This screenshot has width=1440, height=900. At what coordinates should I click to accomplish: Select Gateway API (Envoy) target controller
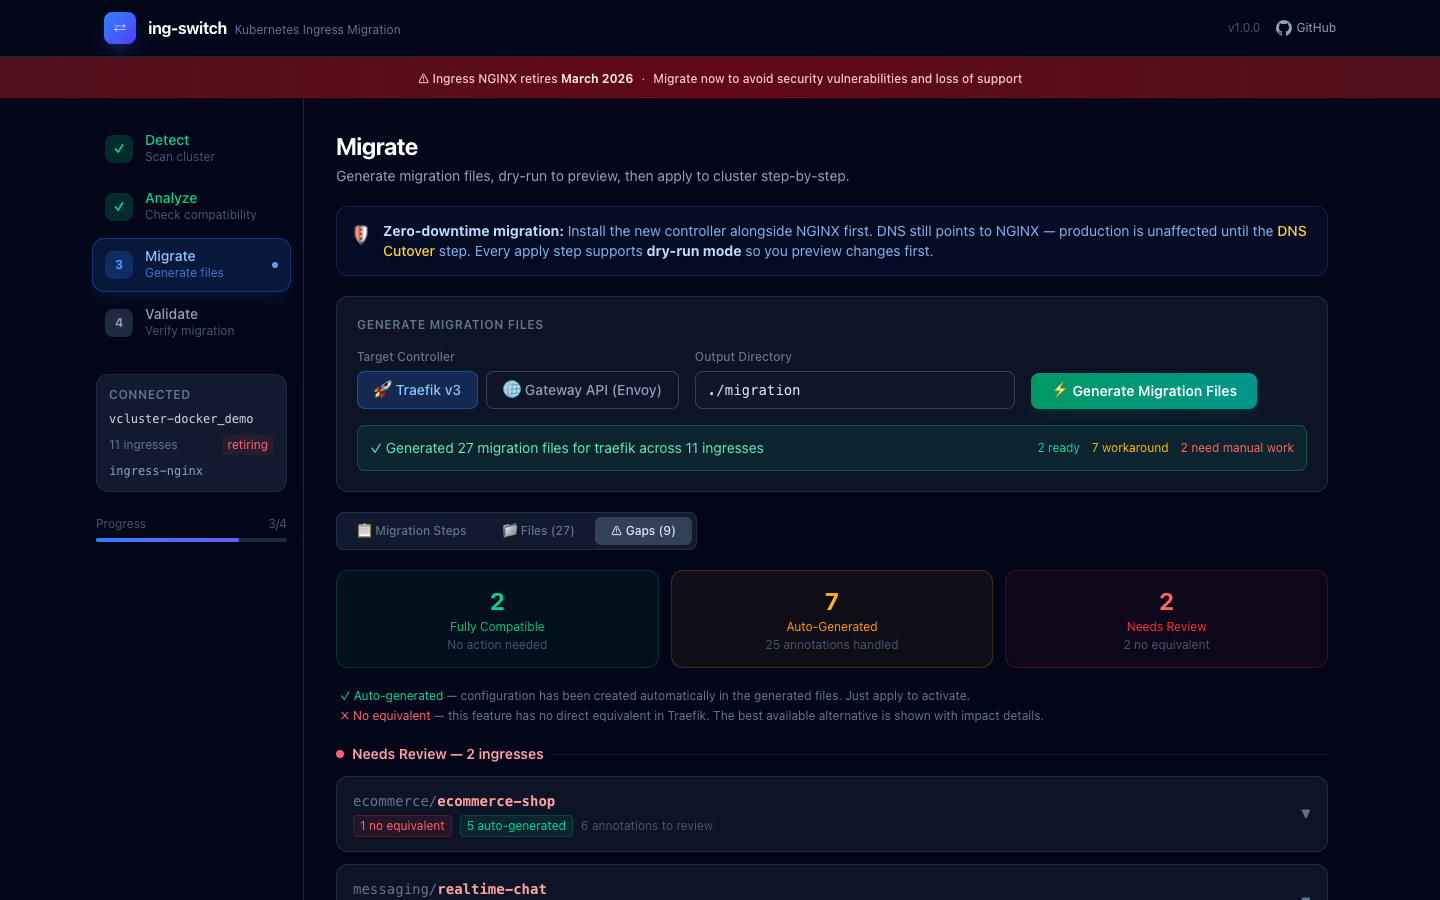coord(582,390)
